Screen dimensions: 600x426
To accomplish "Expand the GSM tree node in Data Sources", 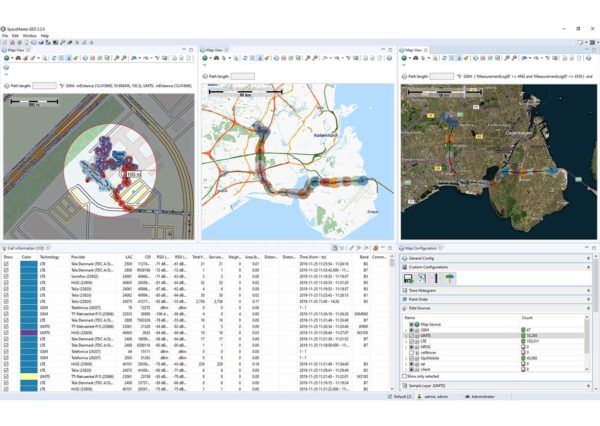I will (x=406, y=330).
